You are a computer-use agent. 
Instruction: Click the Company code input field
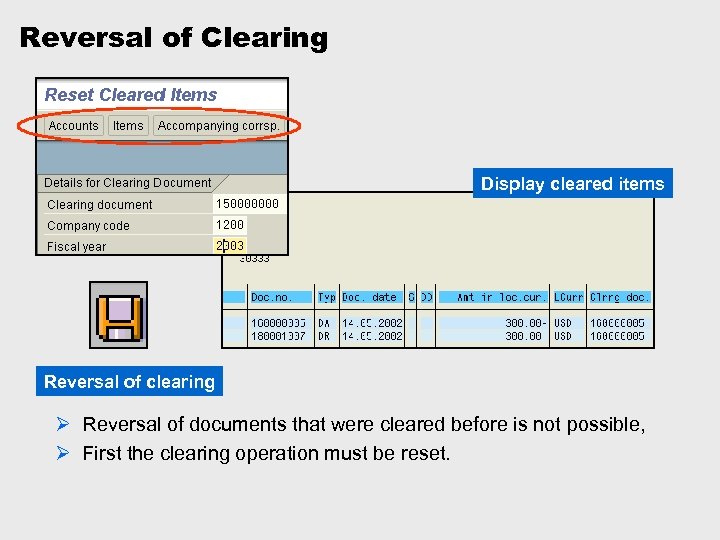click(230, 225)
